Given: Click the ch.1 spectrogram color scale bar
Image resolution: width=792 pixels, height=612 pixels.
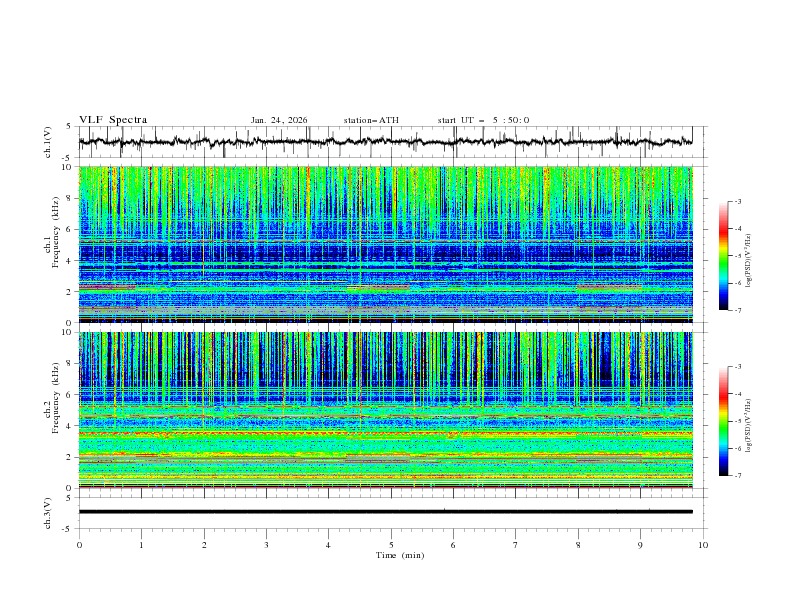Looking at the screenshot, I should tap(723, 256).
